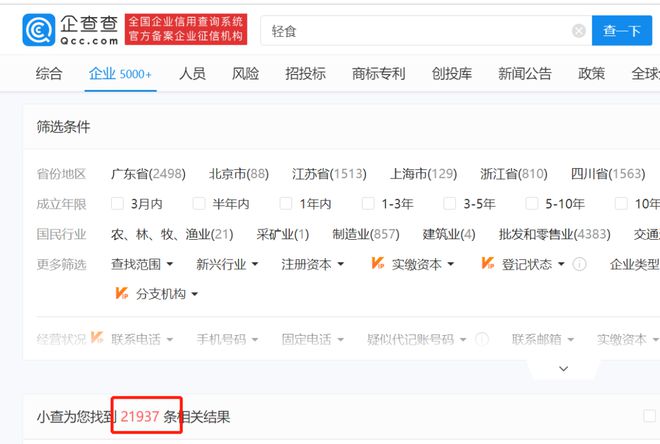Filter by 浙江省(810)
This screenshot has width=660, height=444.
coord(514,174)
